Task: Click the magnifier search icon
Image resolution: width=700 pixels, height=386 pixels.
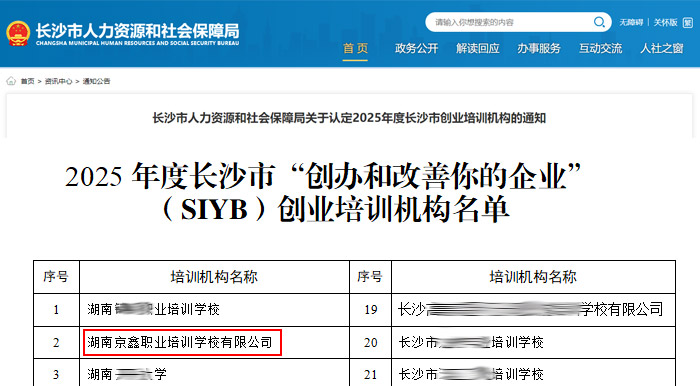Action: 599,22
